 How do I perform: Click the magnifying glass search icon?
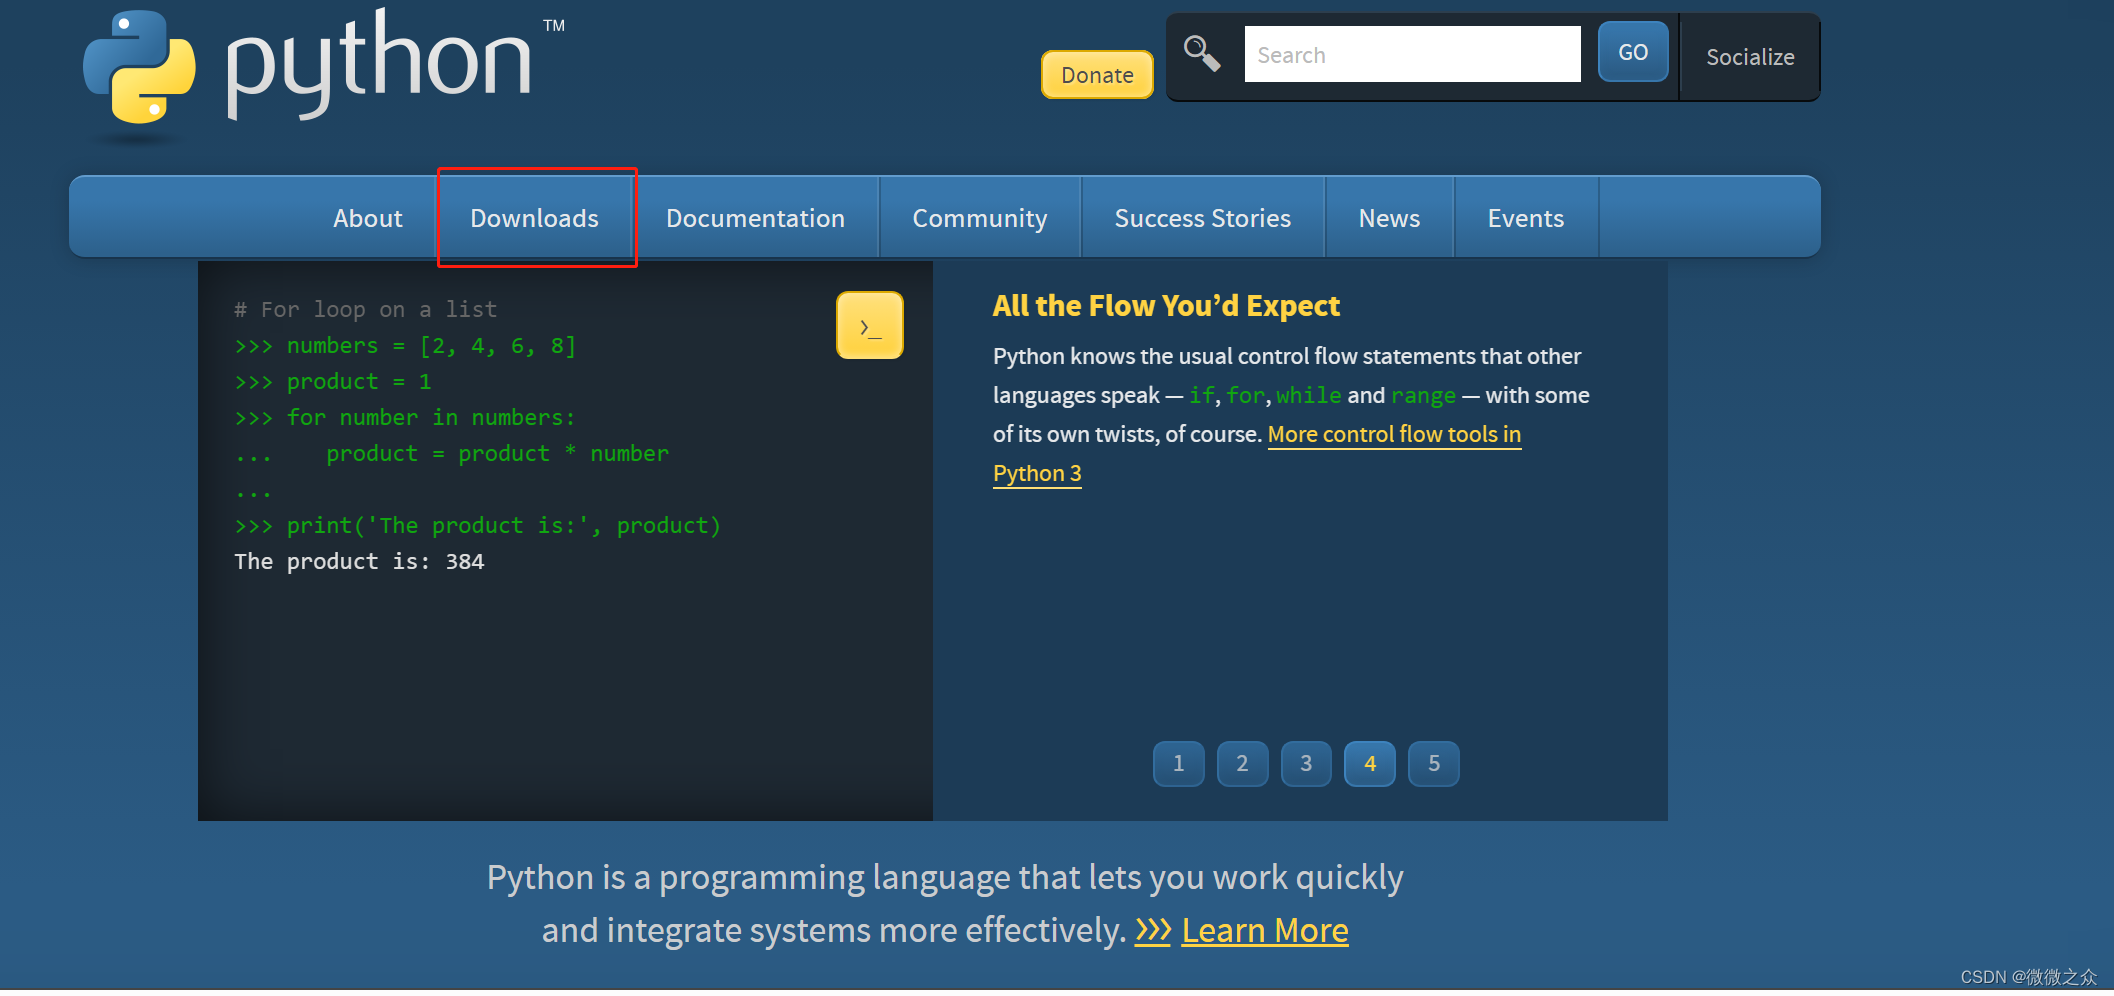pos(1202,53)
